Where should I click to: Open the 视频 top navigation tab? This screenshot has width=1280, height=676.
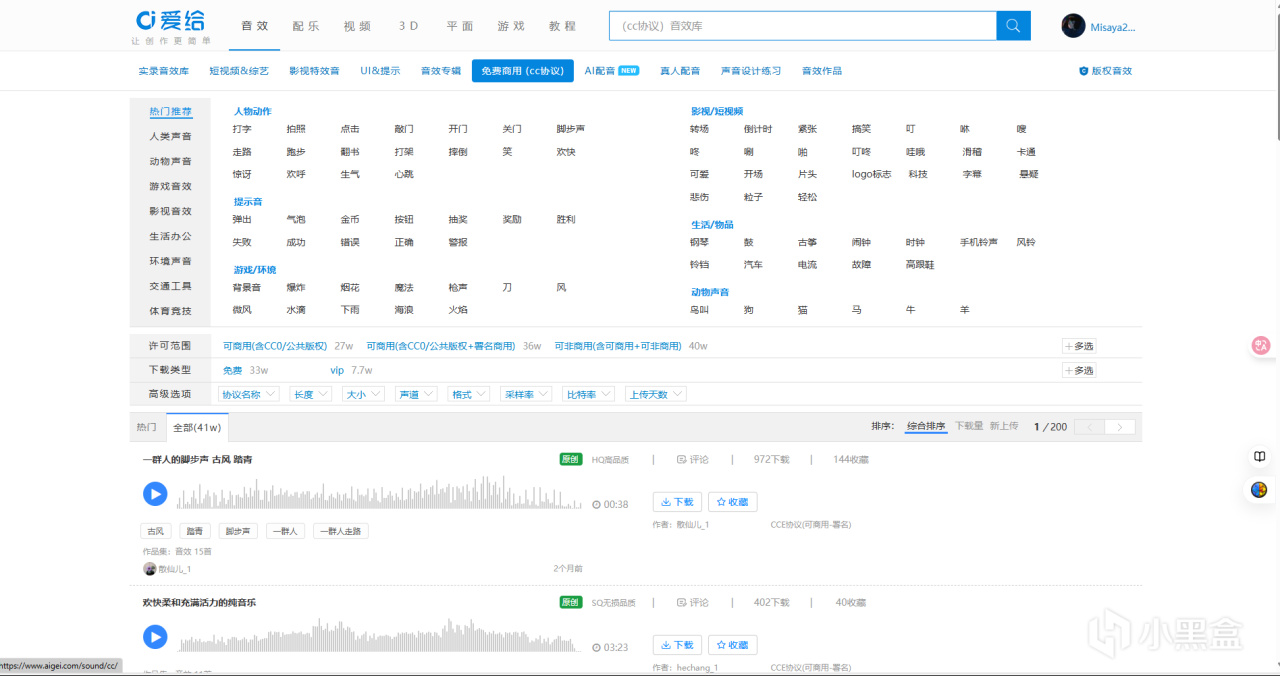pyautogui.click(x=357, y=26)
